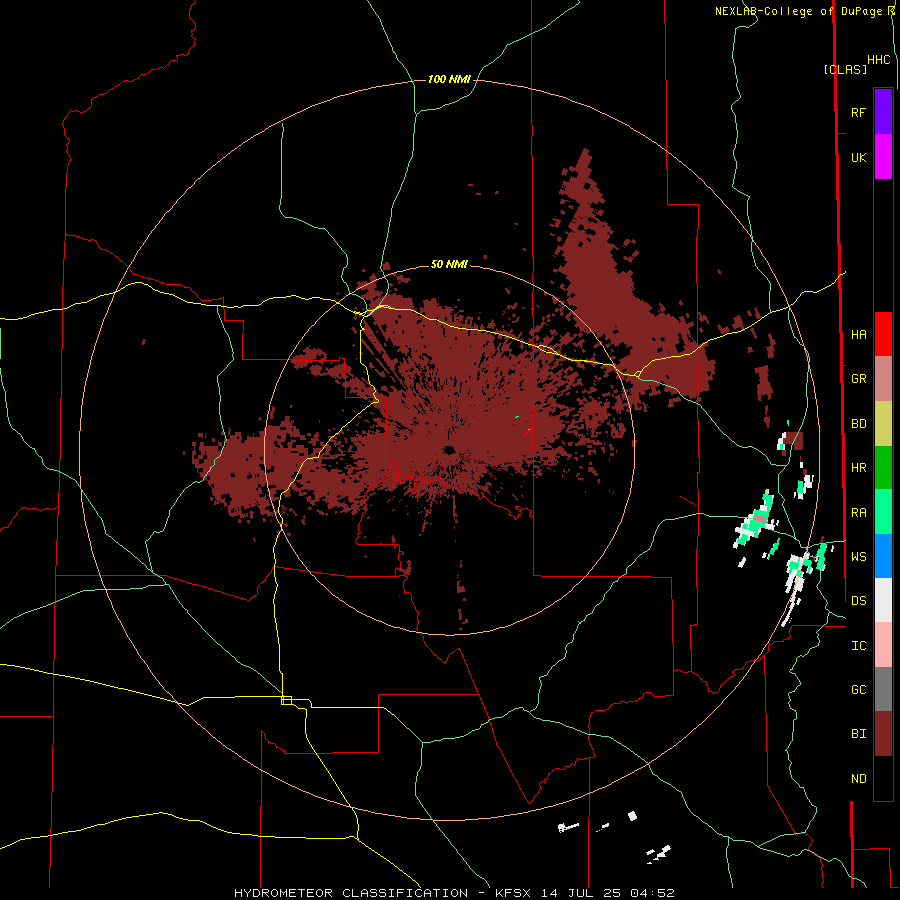
Task: Click the UK legend label
Action: 858,158
